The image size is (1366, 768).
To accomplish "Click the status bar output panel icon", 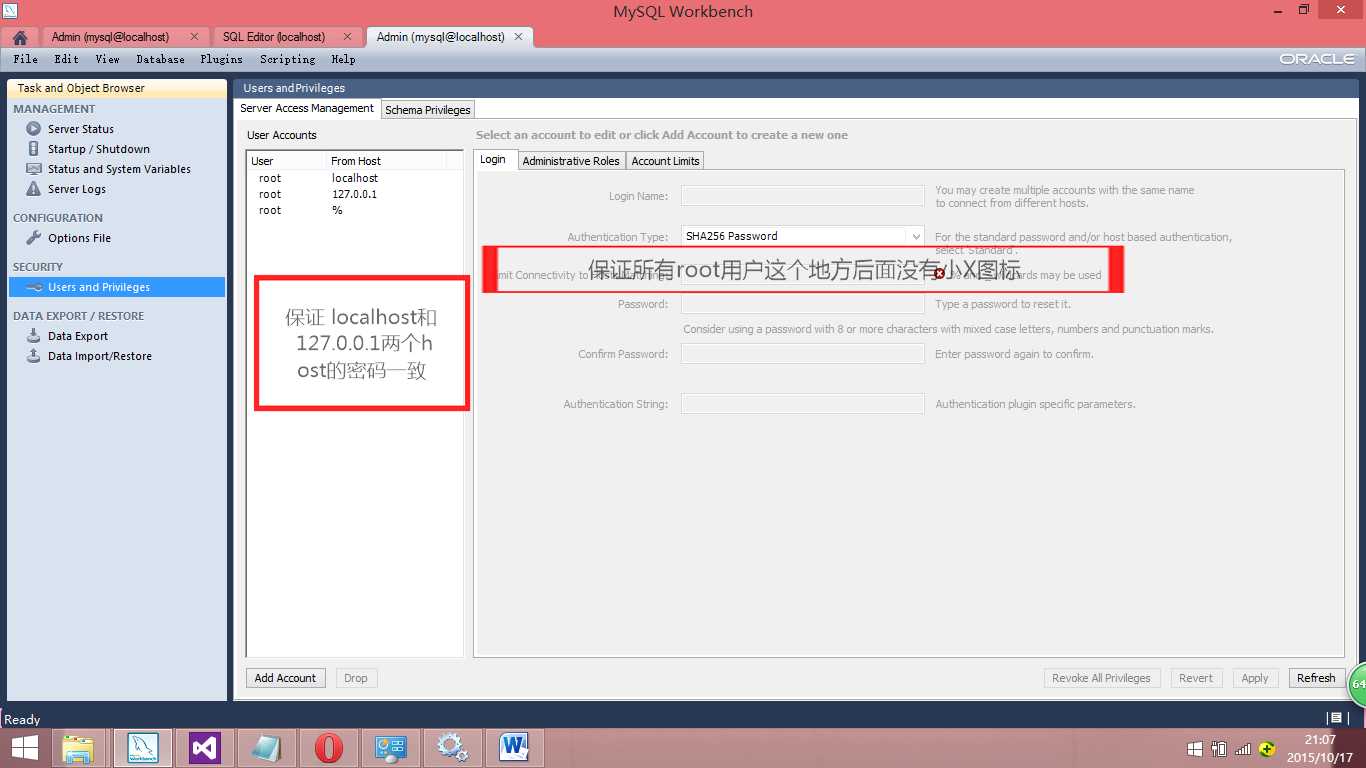I will (1335, 718).
